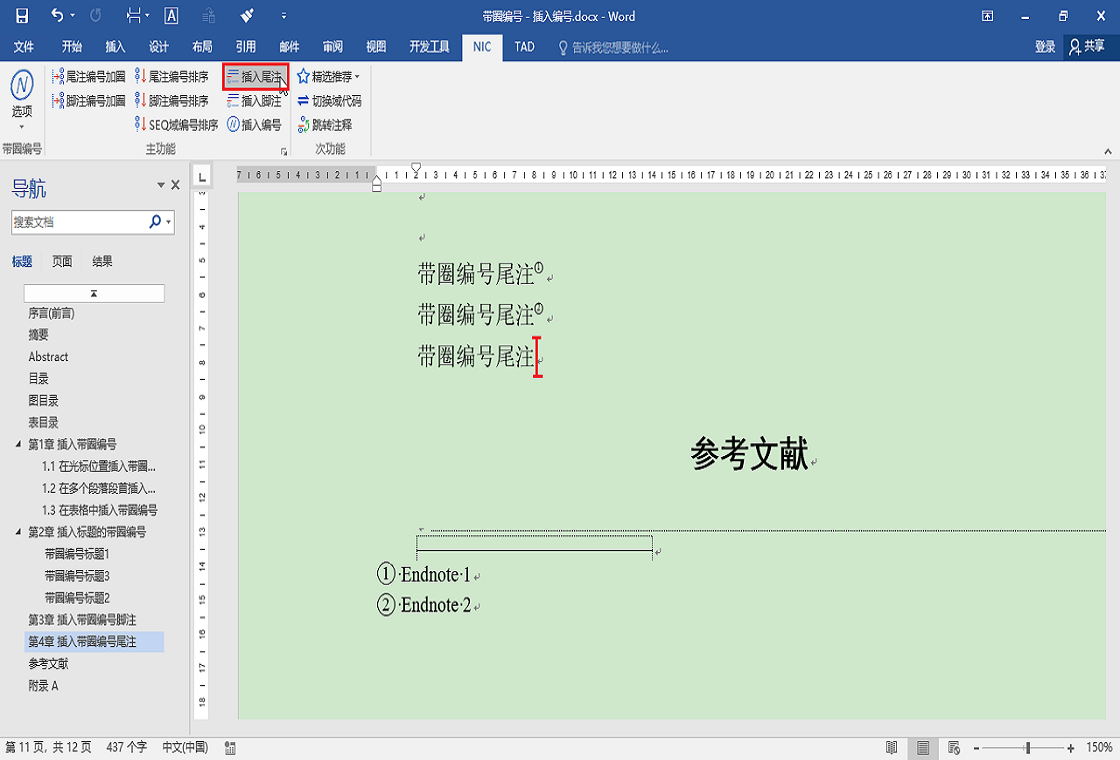Click the 搜索文档 search field
Screen dimensions: 1120x760
pyautogui.click(x=79, y=222)
